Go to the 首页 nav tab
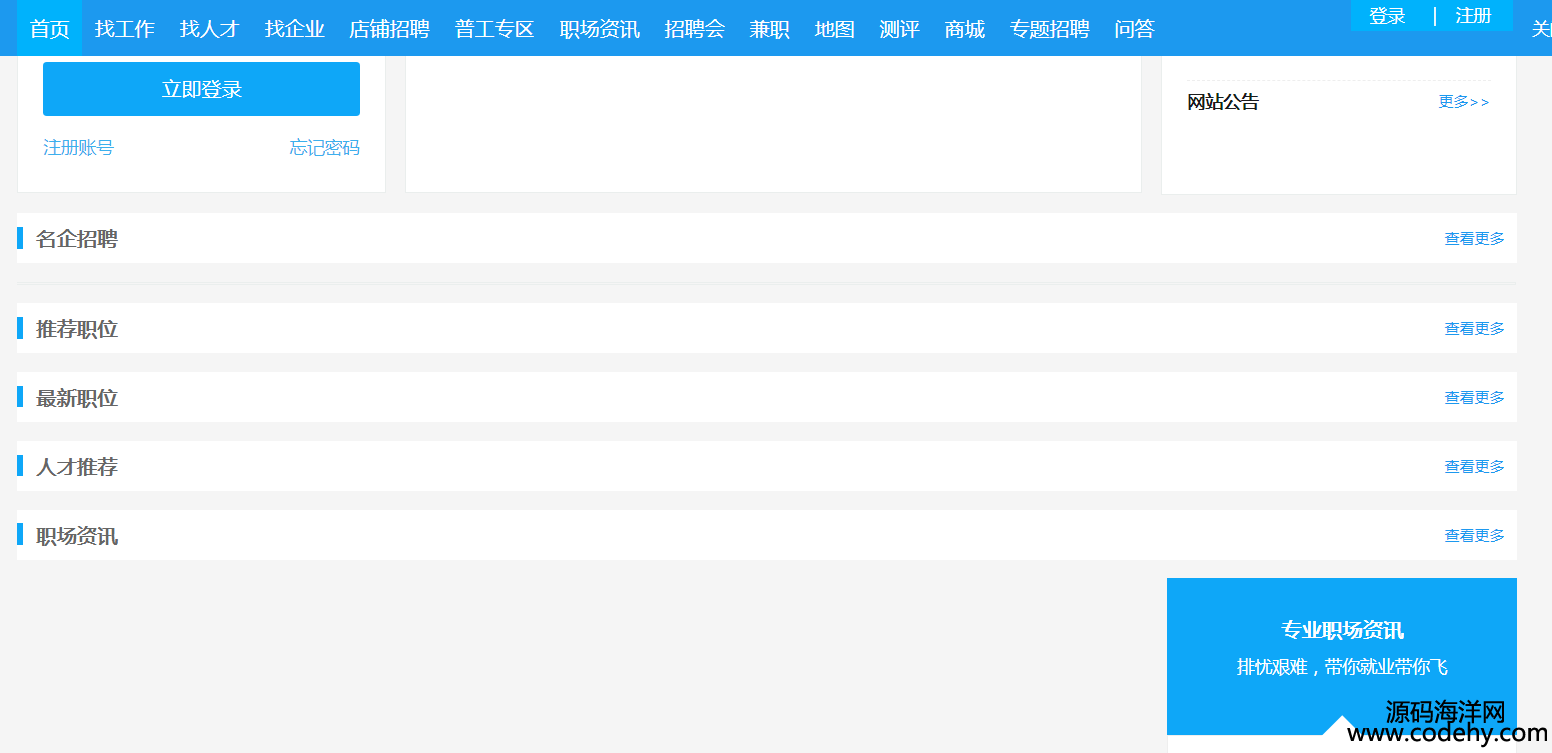Screen dimensions: 1552x753 50,29
